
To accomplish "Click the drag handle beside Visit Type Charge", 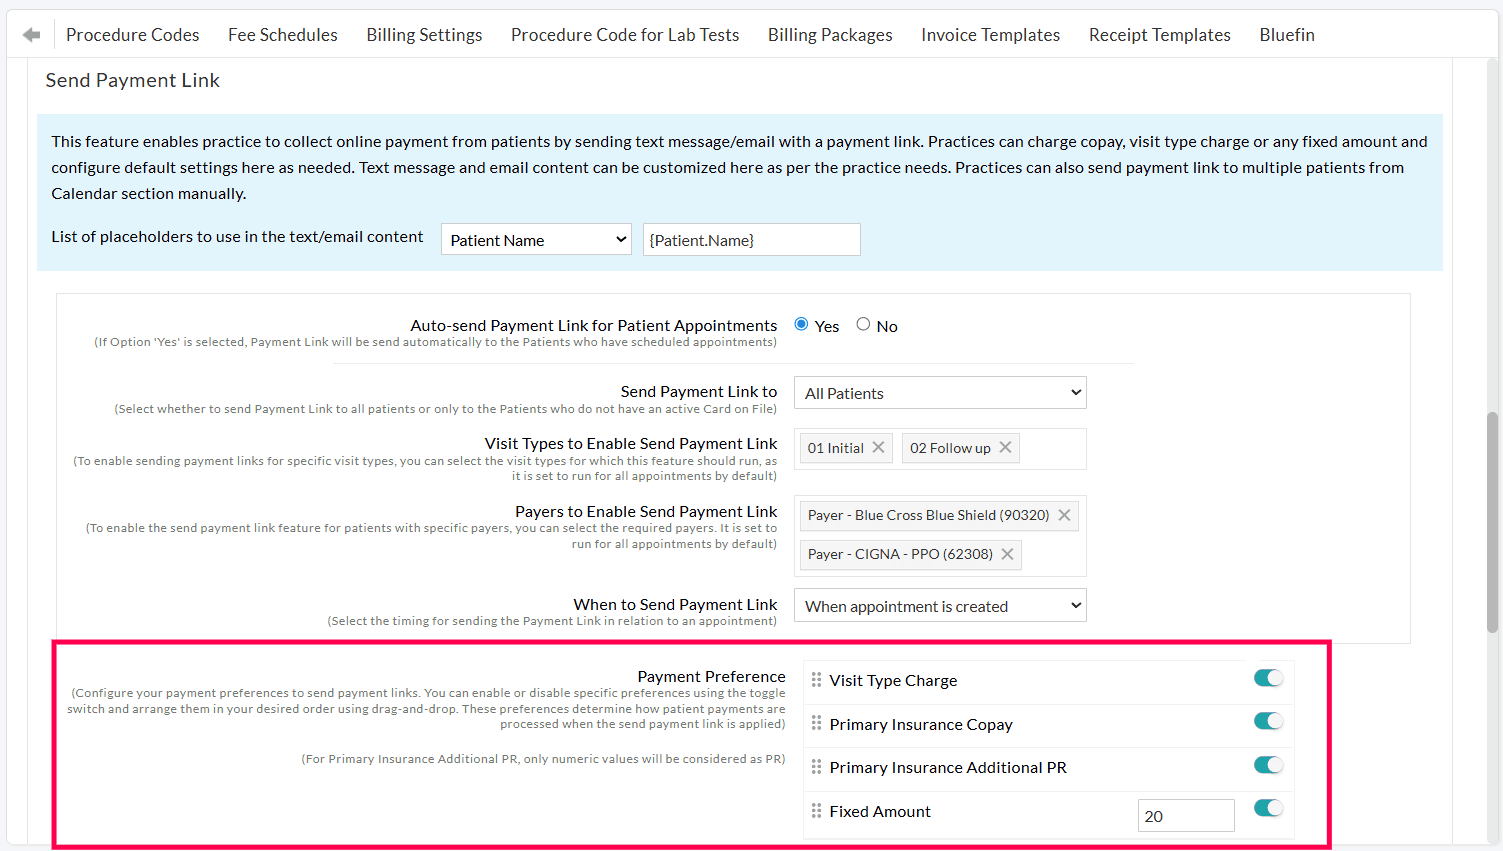I will pyautogui.click(x=815, y=680).
